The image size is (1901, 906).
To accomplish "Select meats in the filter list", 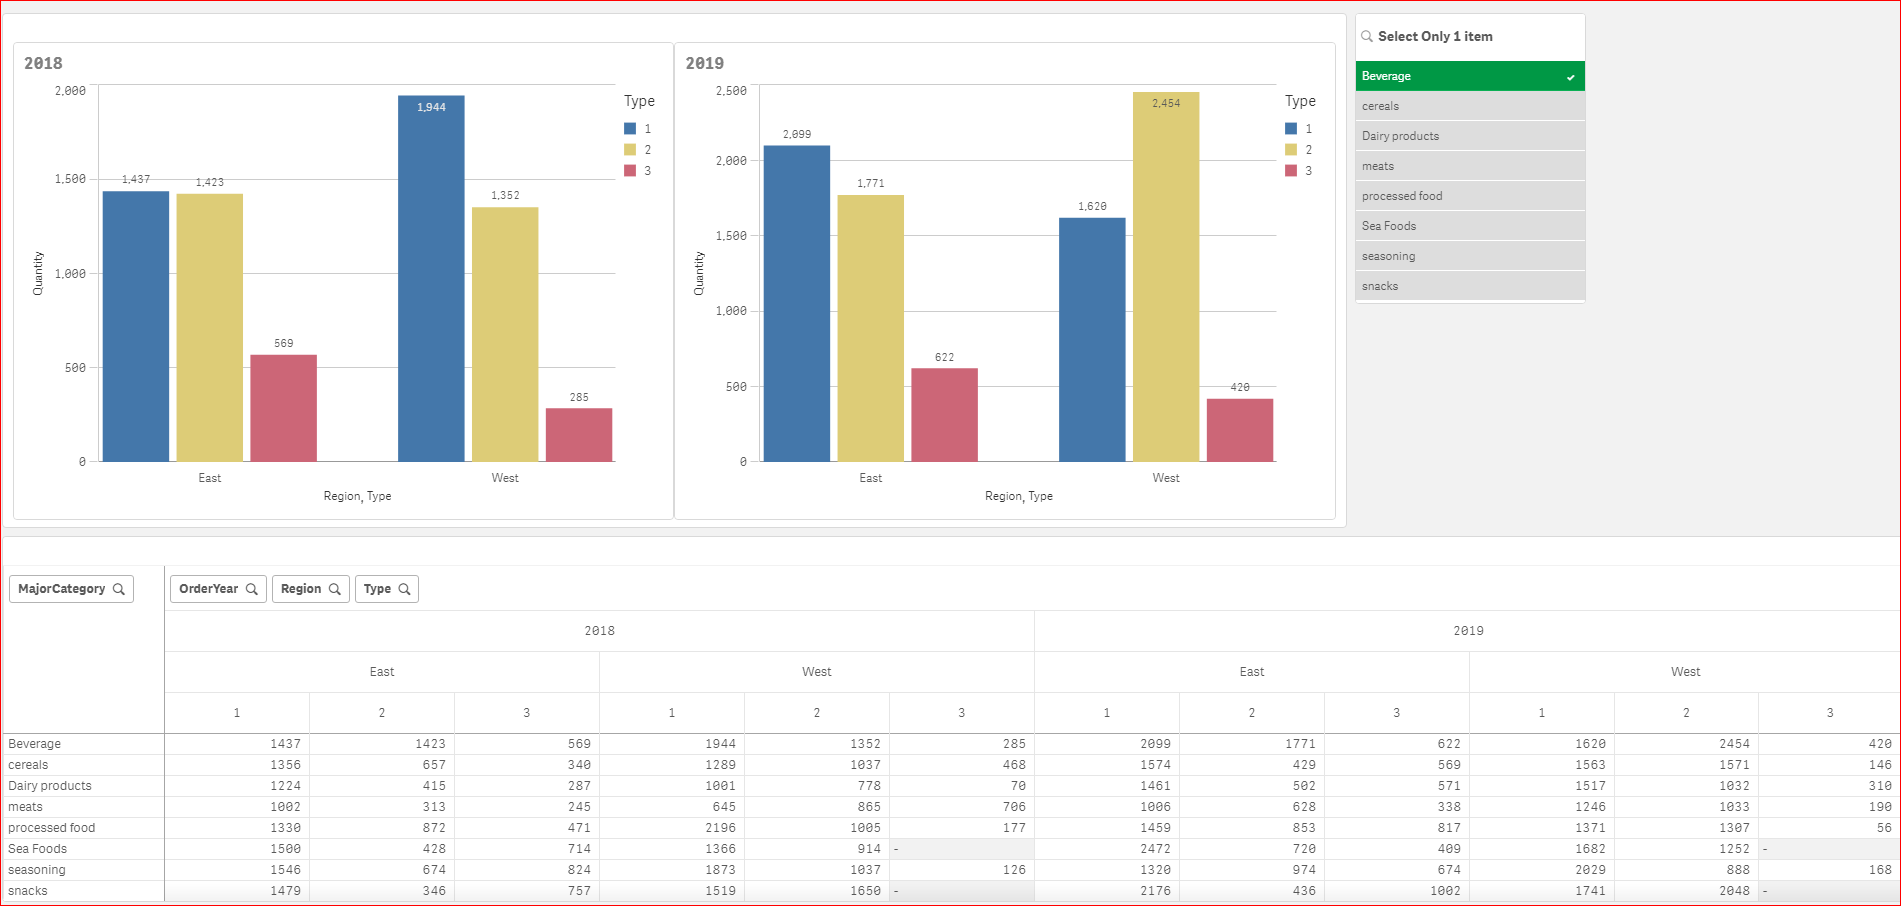I will coord(1470,165).
